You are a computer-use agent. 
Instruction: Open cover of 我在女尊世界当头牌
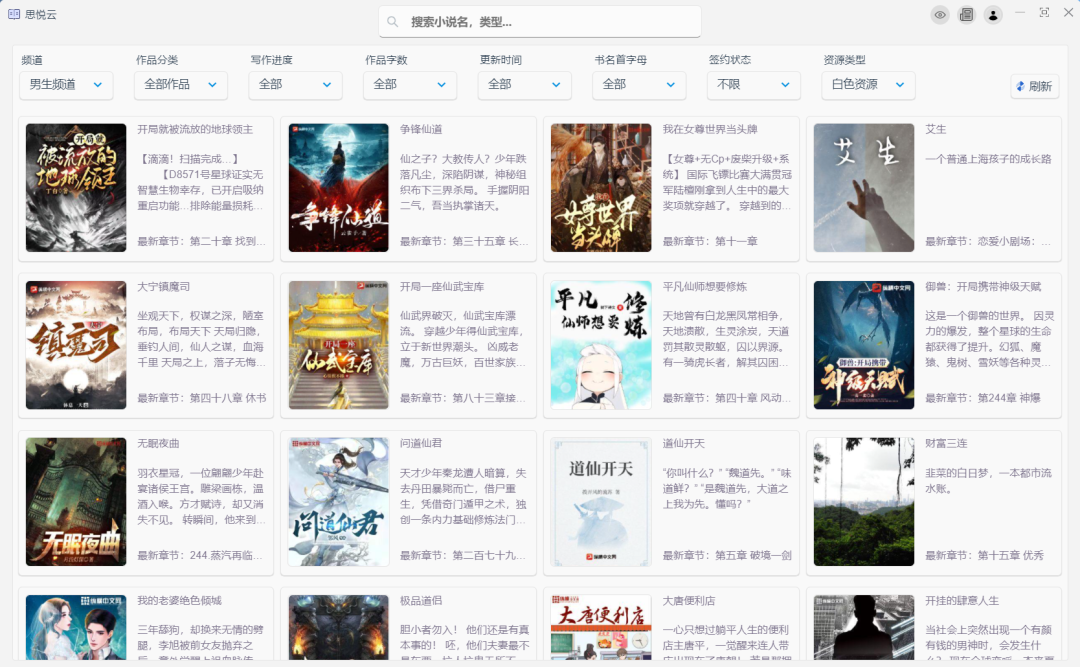point(601,187)
